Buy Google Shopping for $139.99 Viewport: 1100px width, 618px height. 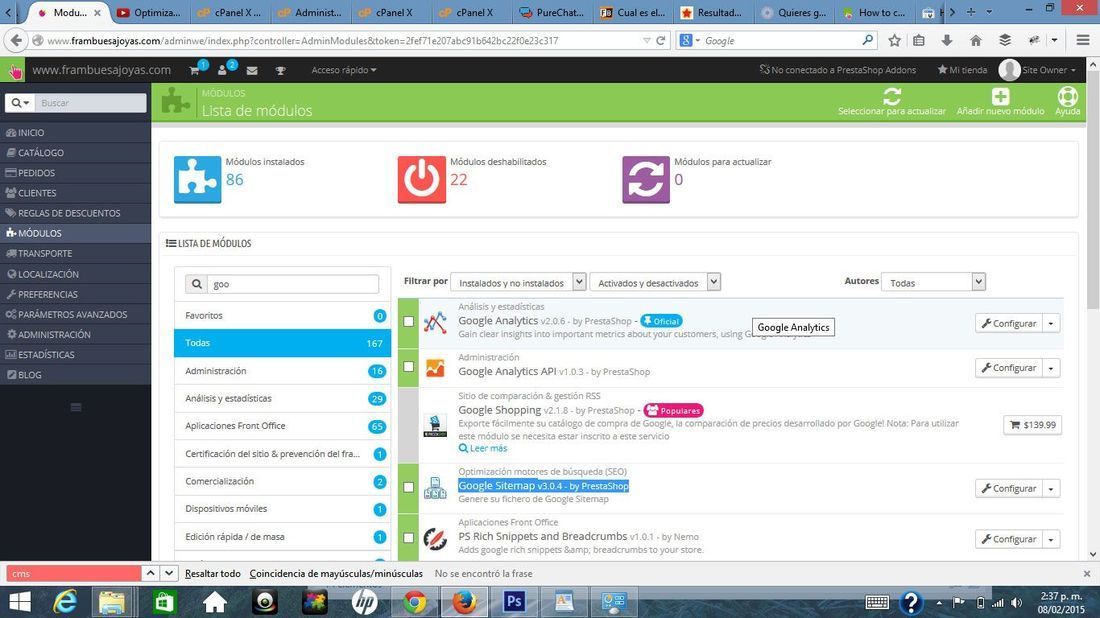pyautogui.click(x=1033, y=424)
